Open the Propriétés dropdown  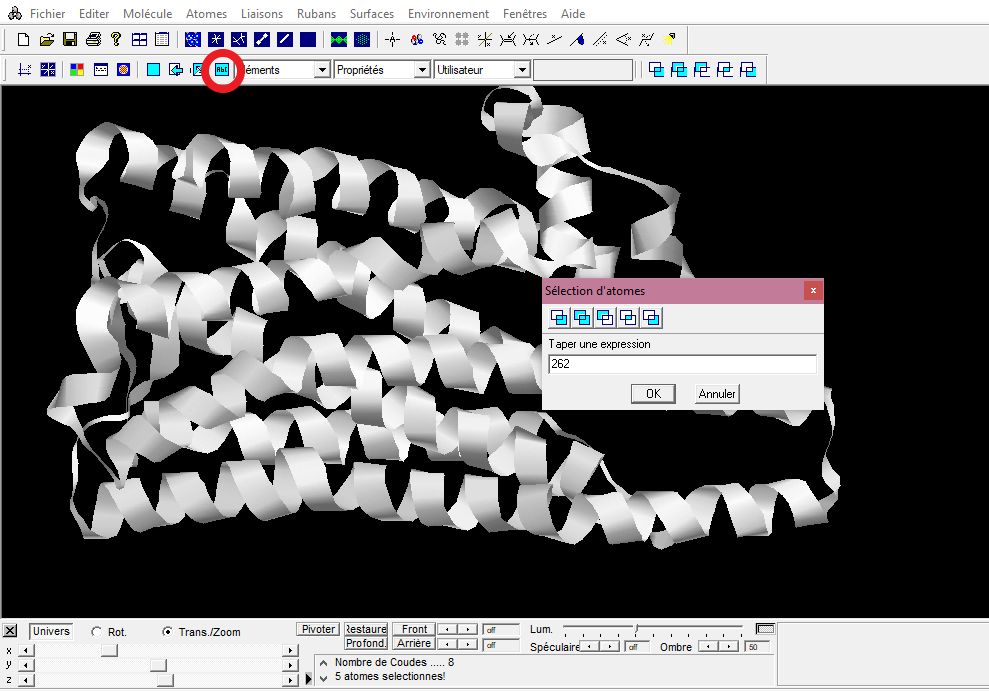click(421, 70)
